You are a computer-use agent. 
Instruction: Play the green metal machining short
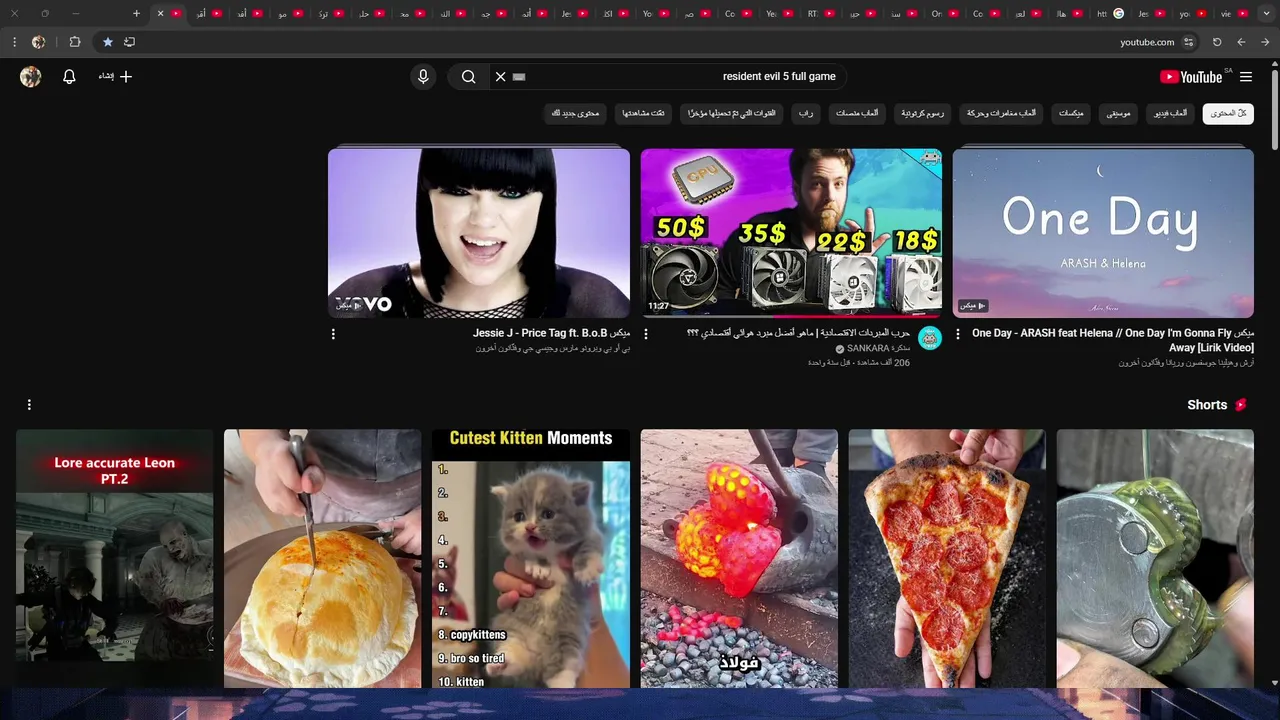[1155, 559]
